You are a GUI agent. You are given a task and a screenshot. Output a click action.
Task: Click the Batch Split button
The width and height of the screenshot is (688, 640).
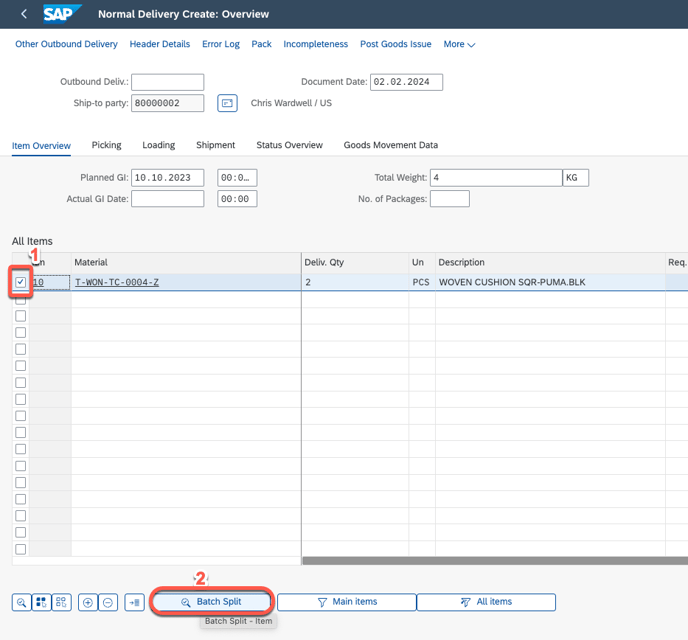click(211, 602)
